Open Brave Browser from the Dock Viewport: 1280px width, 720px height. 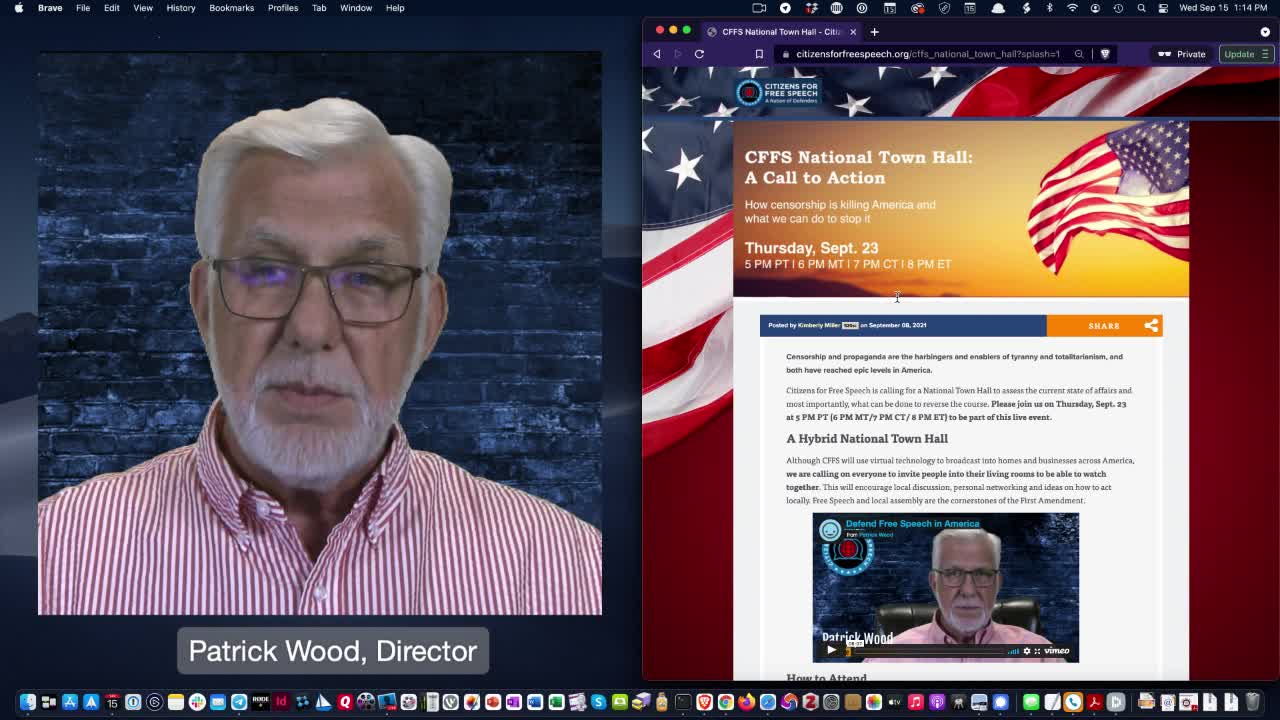[x=704, y=702]
